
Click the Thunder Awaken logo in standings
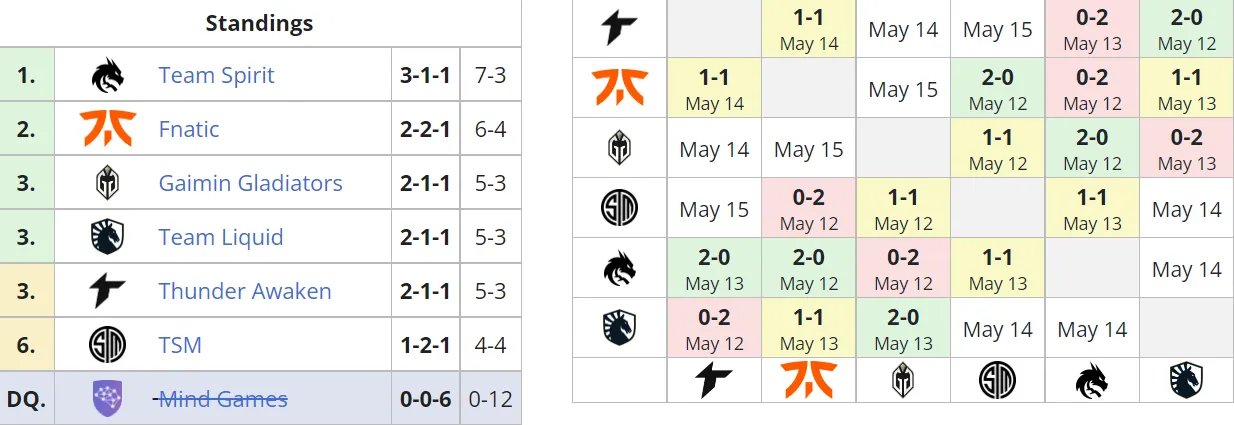(x=107, y=291)
